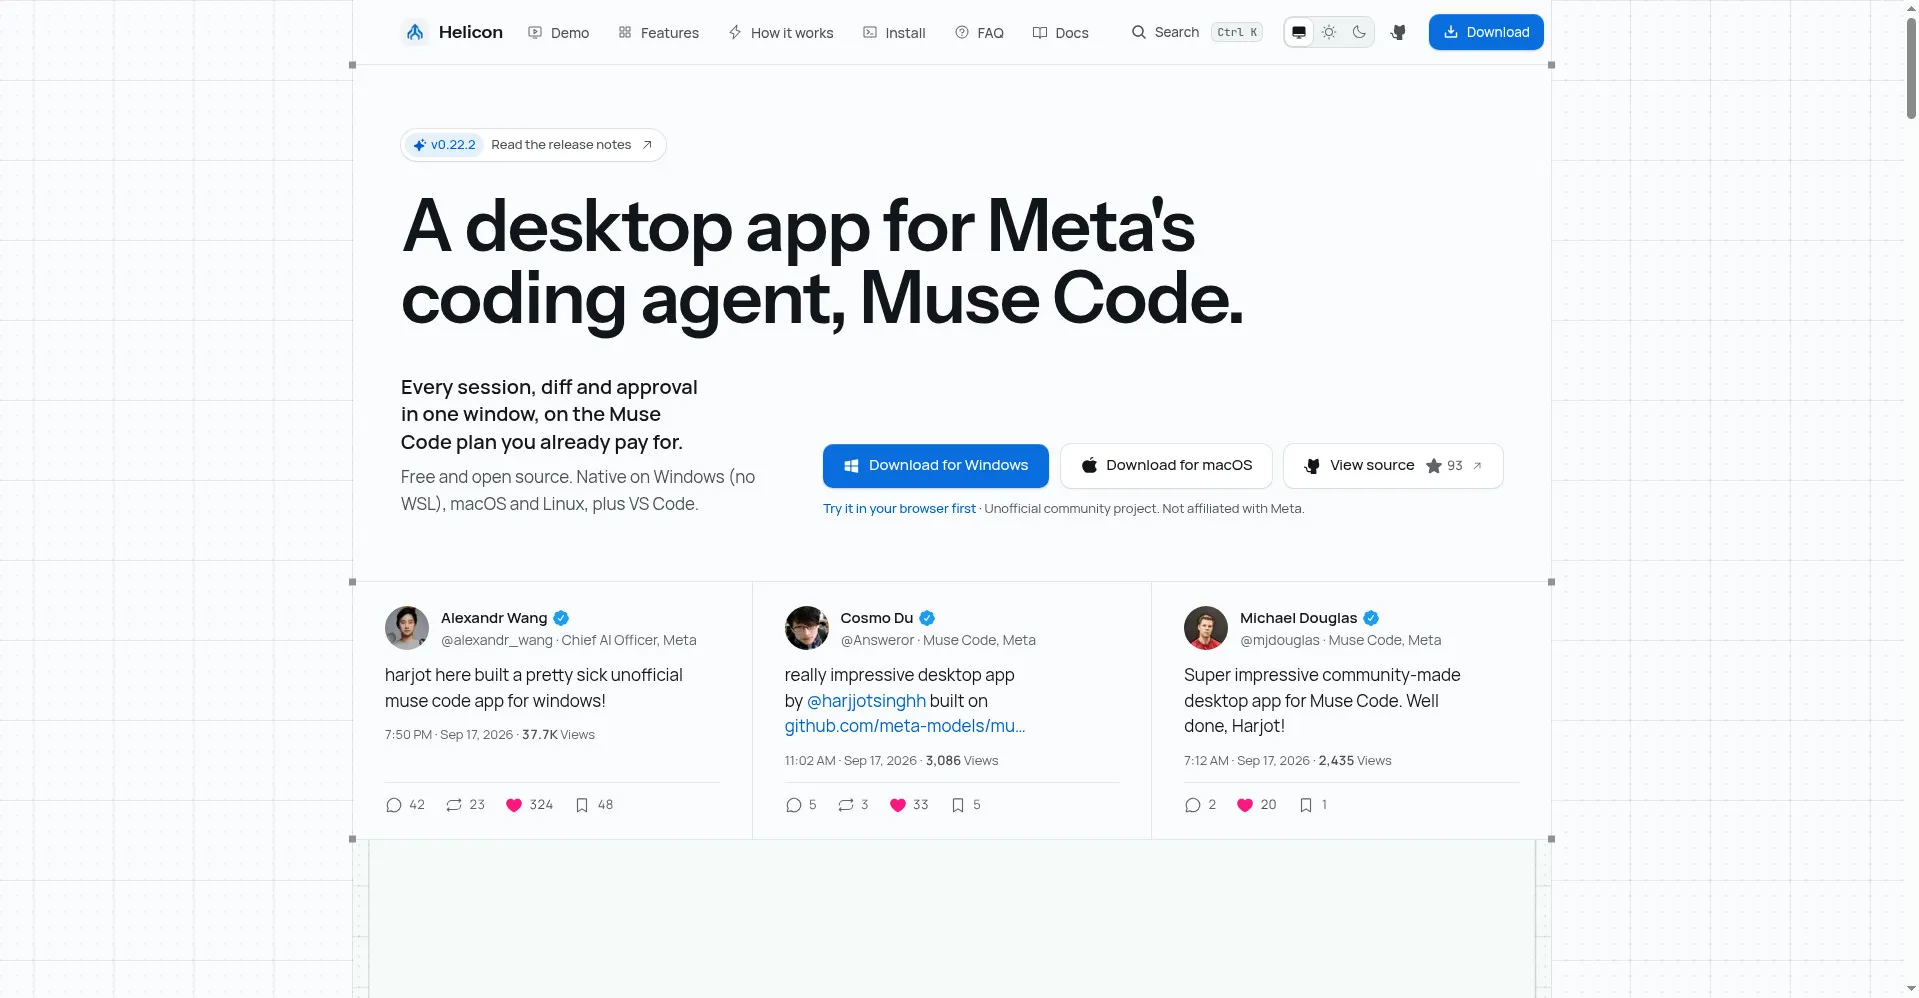Open View source button with 93 stars
Image resolution: width=1919 pixels, height=998 pixels.
[1393, 466]
